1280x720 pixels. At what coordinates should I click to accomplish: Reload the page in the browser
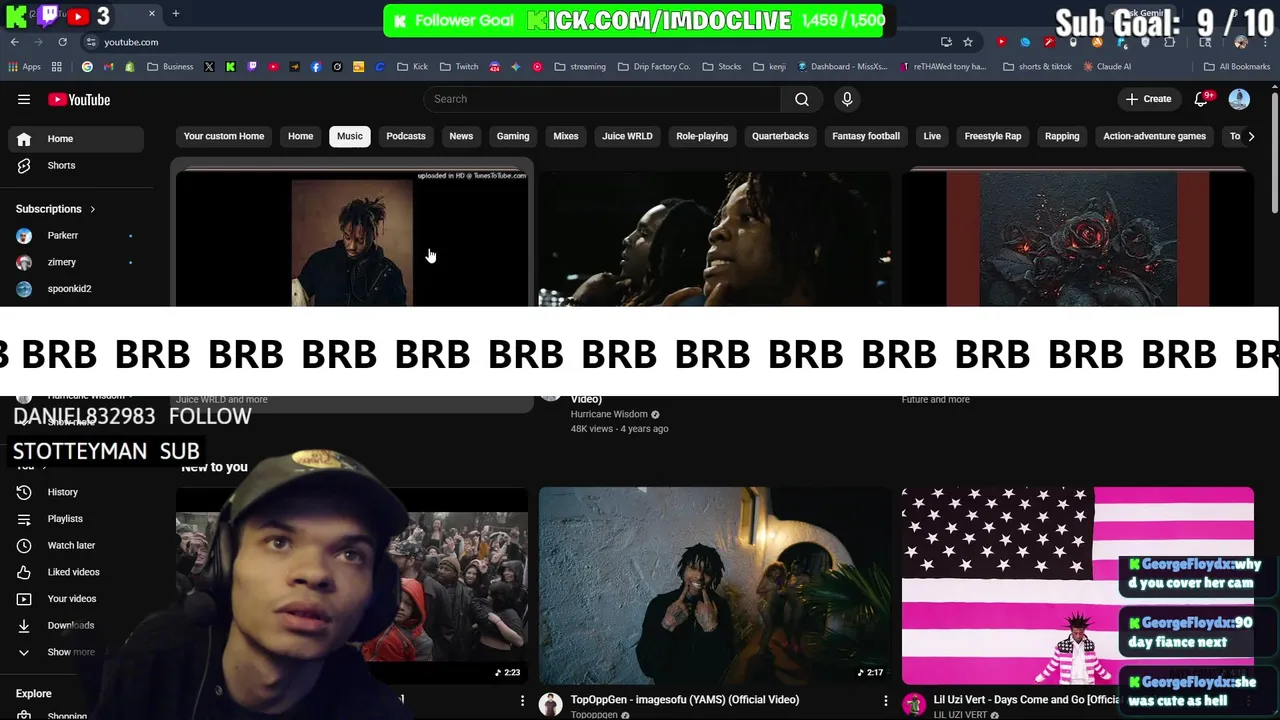click(62, 42)
